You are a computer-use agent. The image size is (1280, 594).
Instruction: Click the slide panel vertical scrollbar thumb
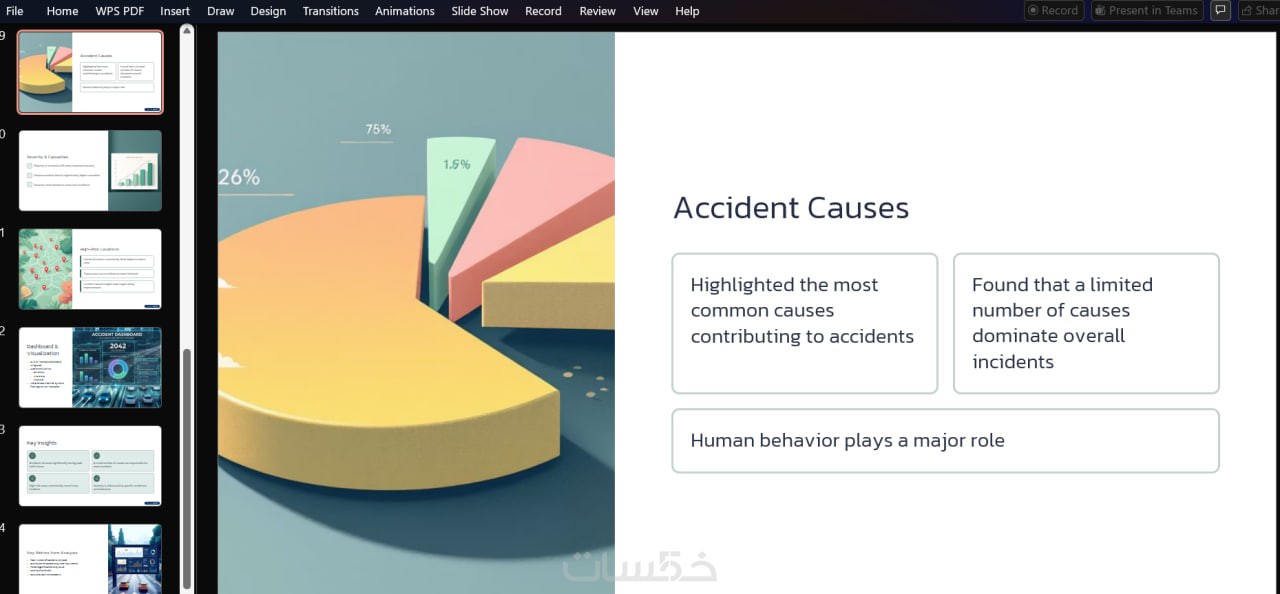(187, 468)
